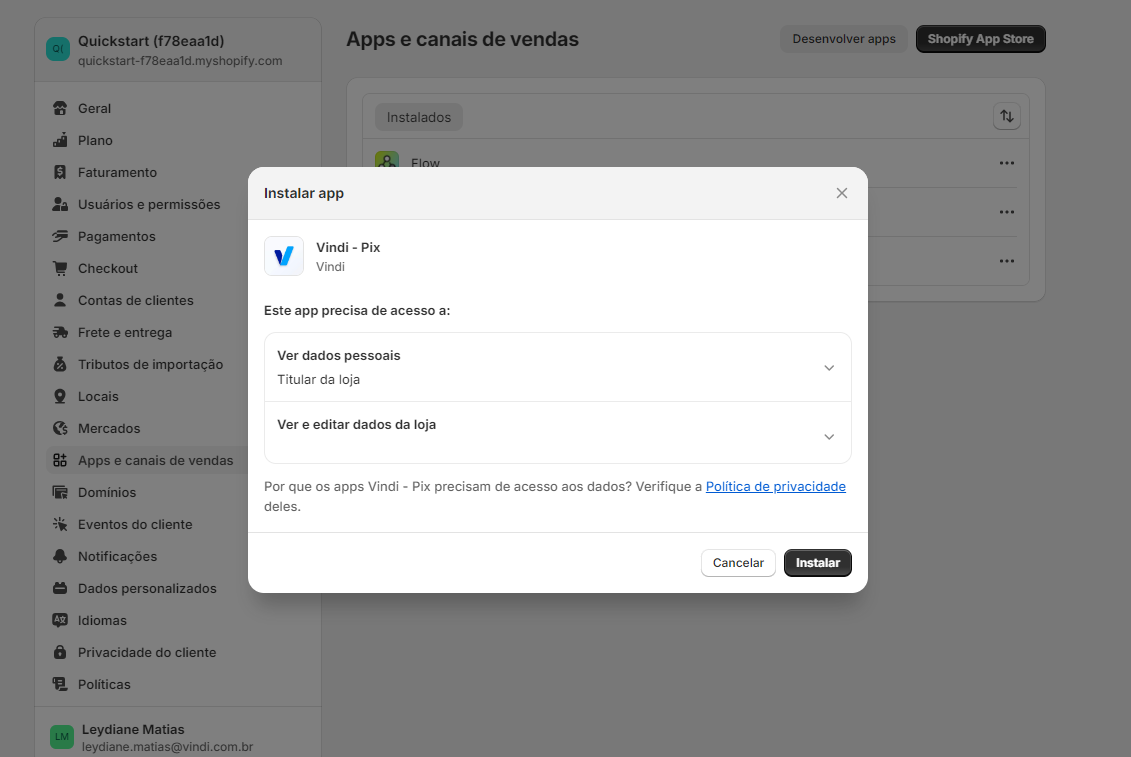Image resolution: width=1131 pixels, height=757 pixels.
Task: Click the Leydiane Matias account name
Action: tap(133, 729)
